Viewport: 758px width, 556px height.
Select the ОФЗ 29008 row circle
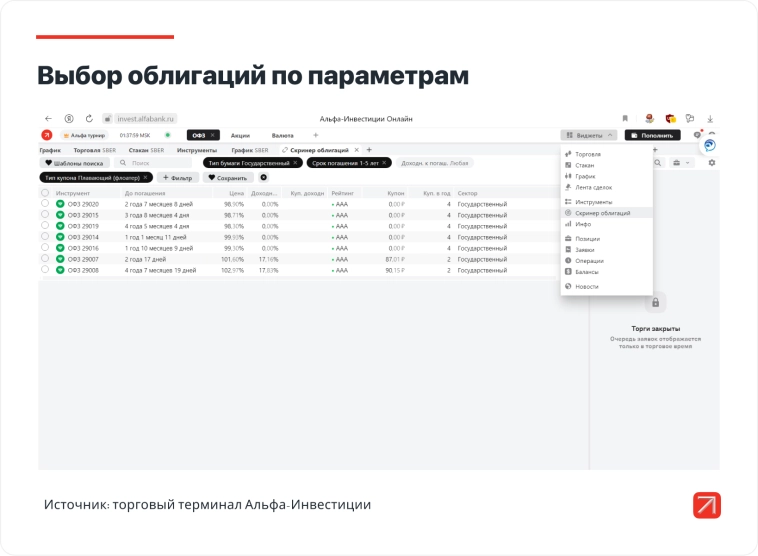pyautogui.click(x=45, y=269)
